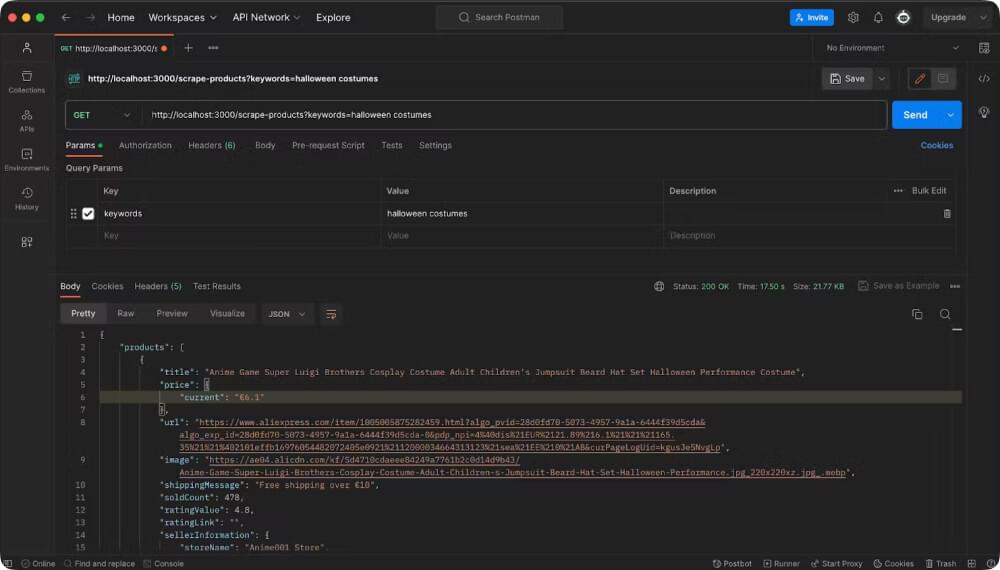Open the Workspaces dropdown menu
Image resolution: width=1000 pixels, height=570 pixels.
[x=182, y=17]
